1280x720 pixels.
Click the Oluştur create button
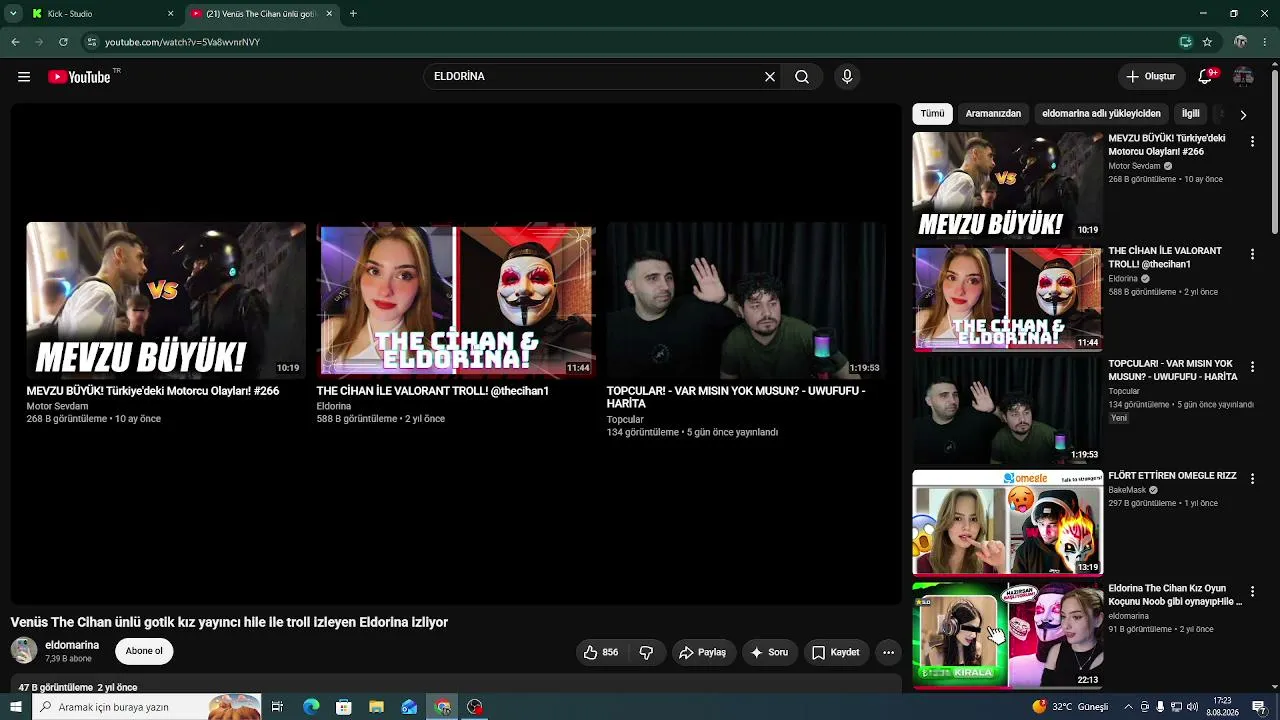pos(1150,77)
